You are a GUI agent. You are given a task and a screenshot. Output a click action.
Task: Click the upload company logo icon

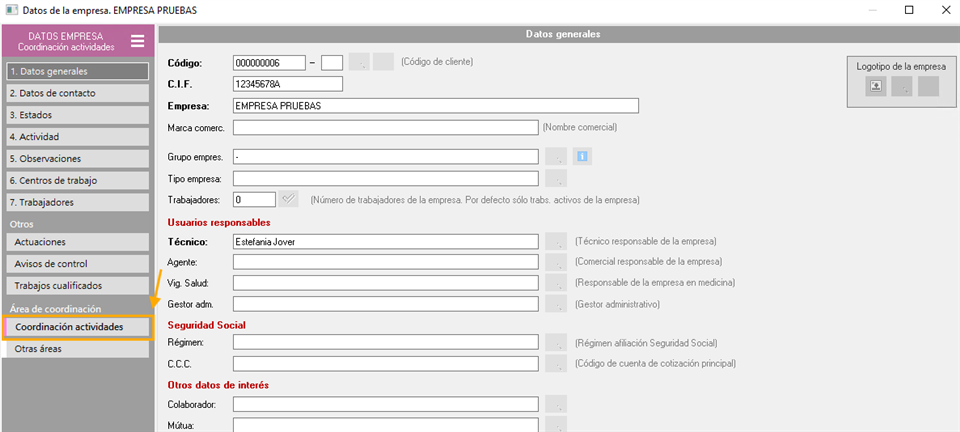point(876,86)
